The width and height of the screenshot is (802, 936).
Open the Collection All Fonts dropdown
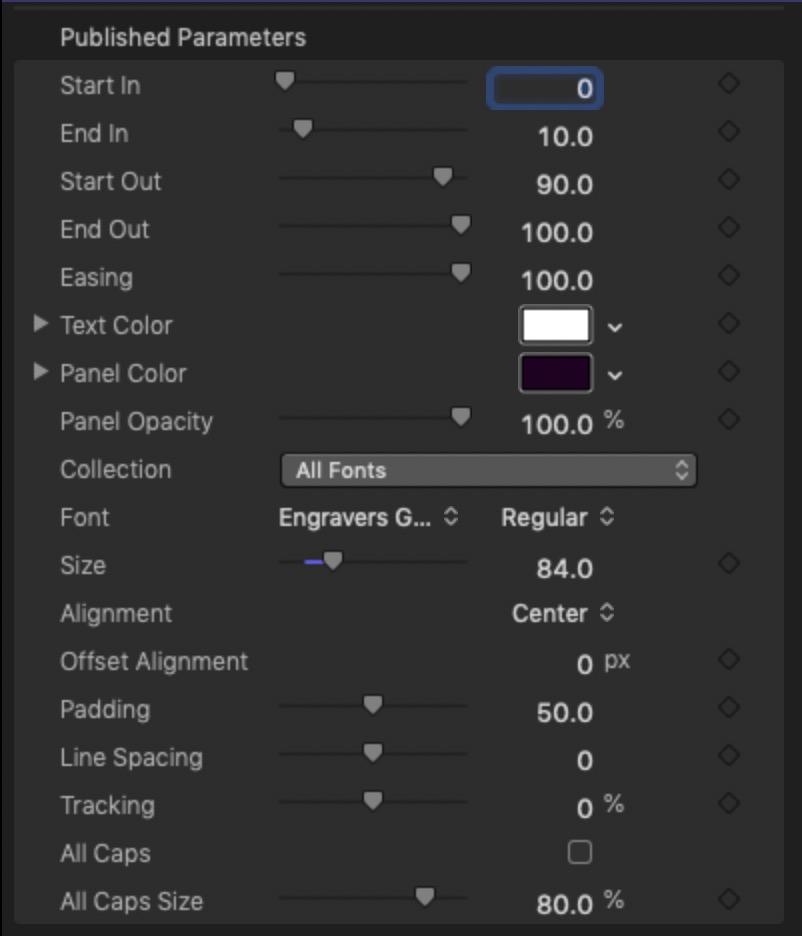pos(488,470)
